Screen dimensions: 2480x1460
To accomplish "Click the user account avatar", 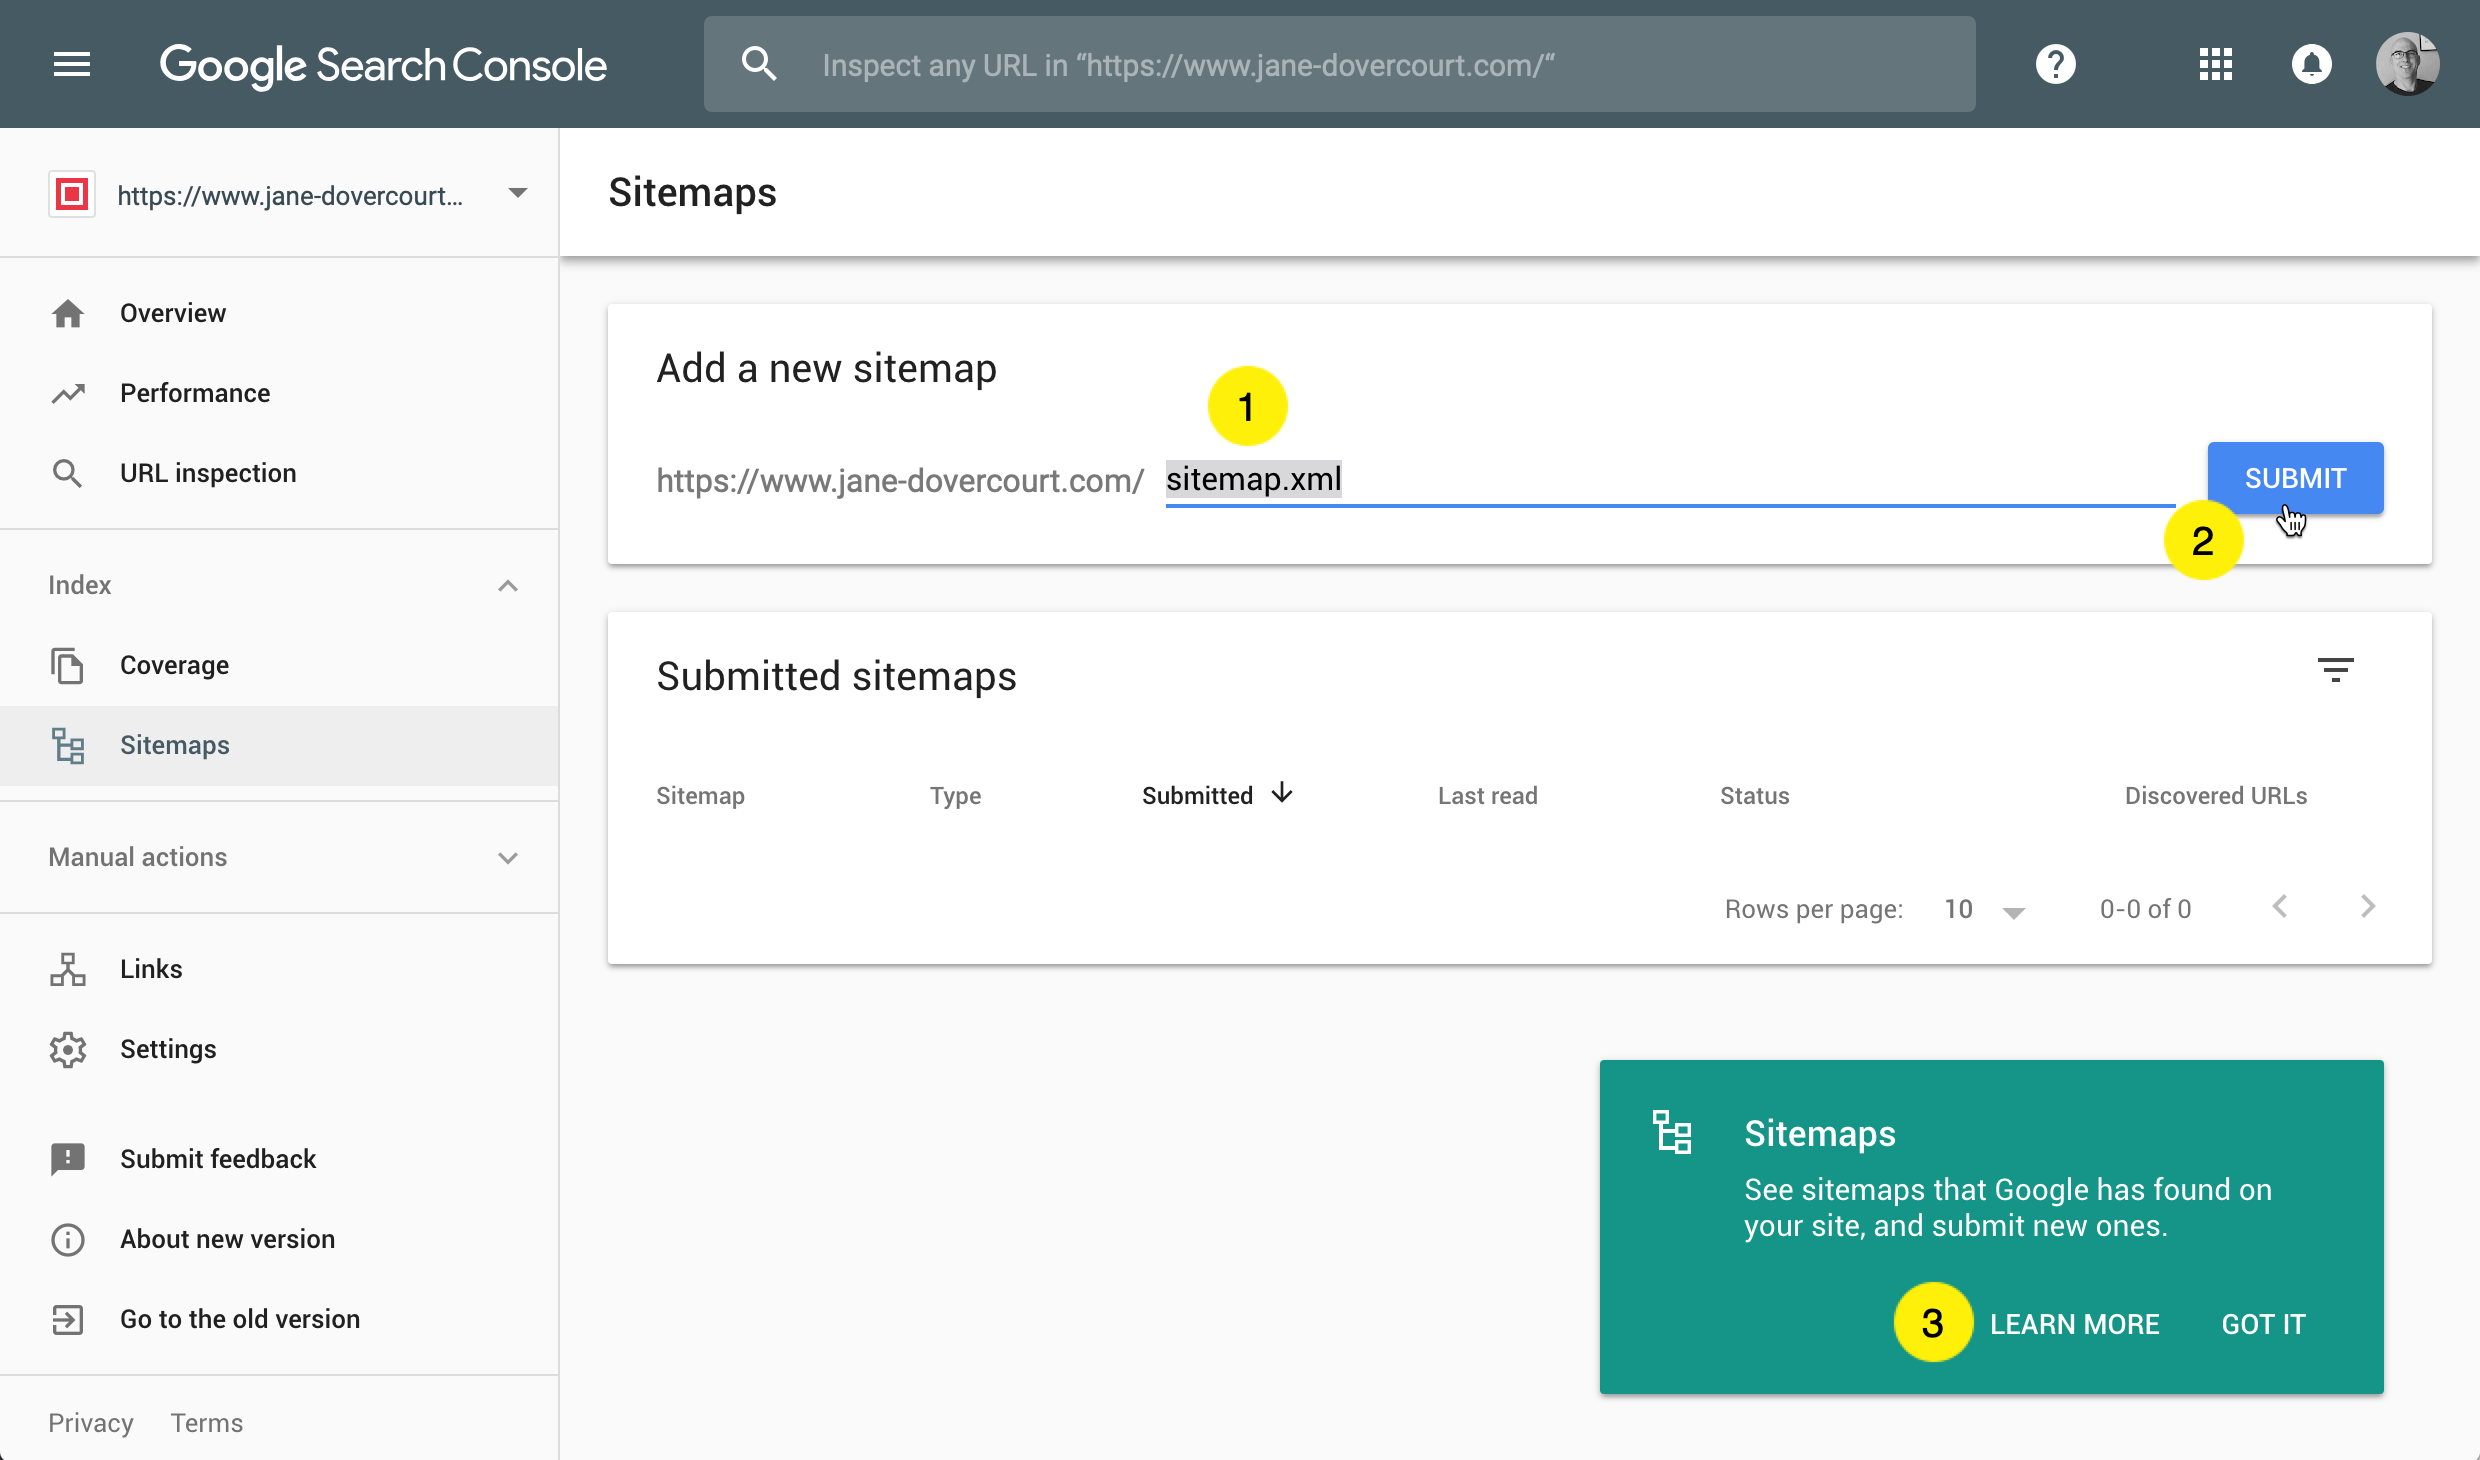I will tap(2407, 65).
